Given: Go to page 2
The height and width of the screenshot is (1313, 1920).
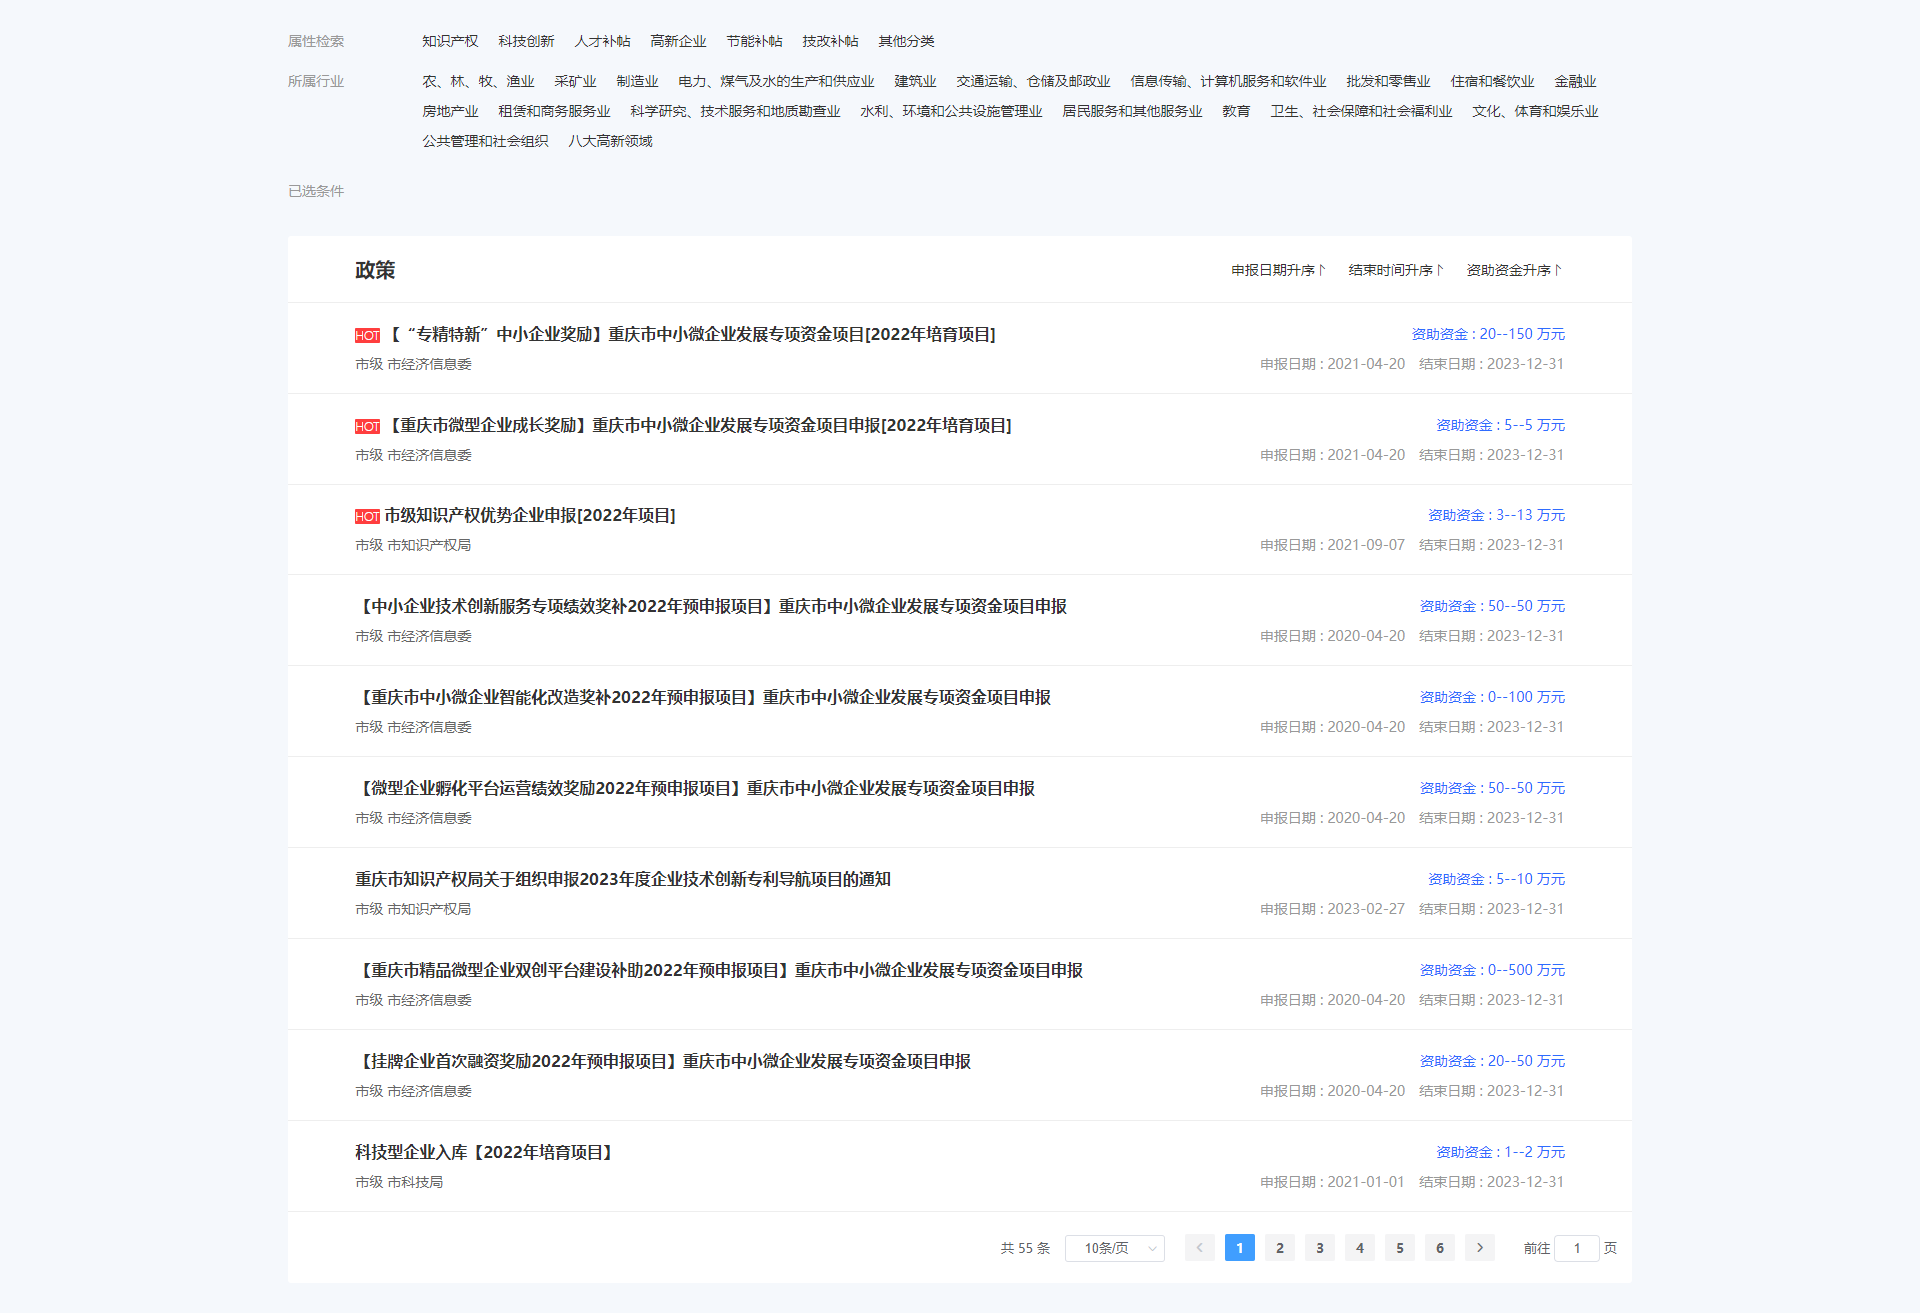Looking at the screenshot, I should click(1279, 1247).
